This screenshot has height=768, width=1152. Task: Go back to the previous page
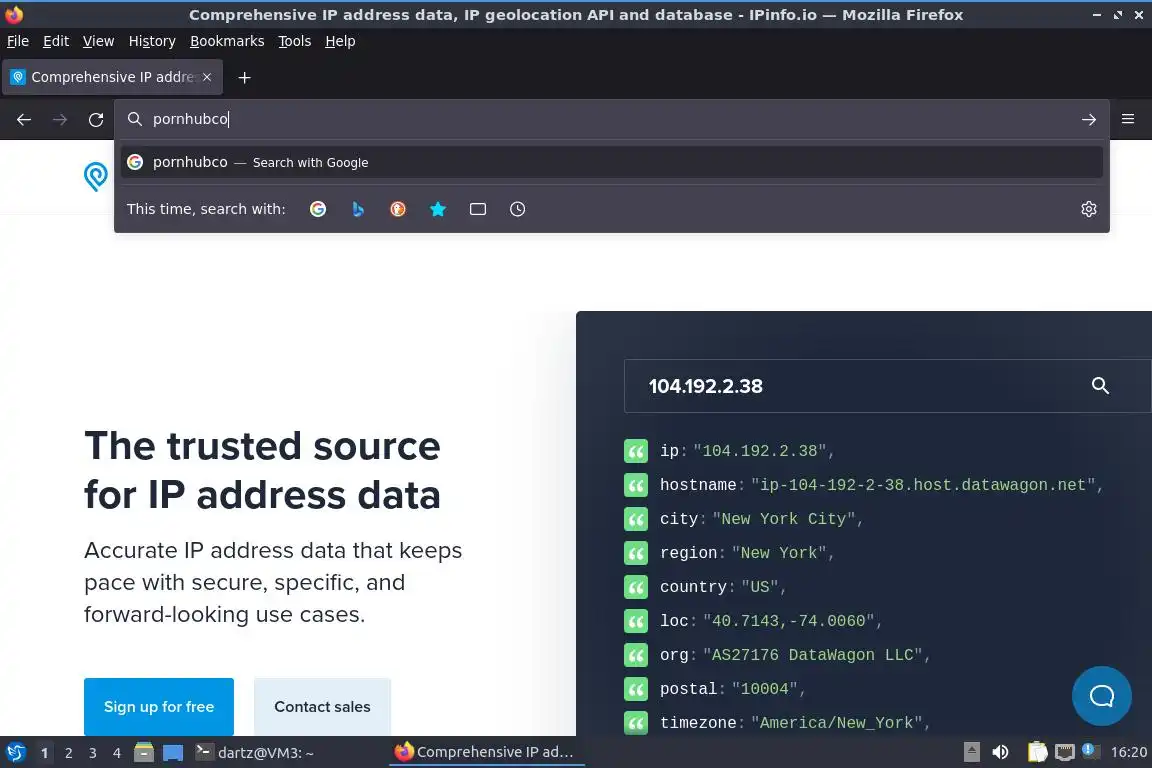pos(24,119)
